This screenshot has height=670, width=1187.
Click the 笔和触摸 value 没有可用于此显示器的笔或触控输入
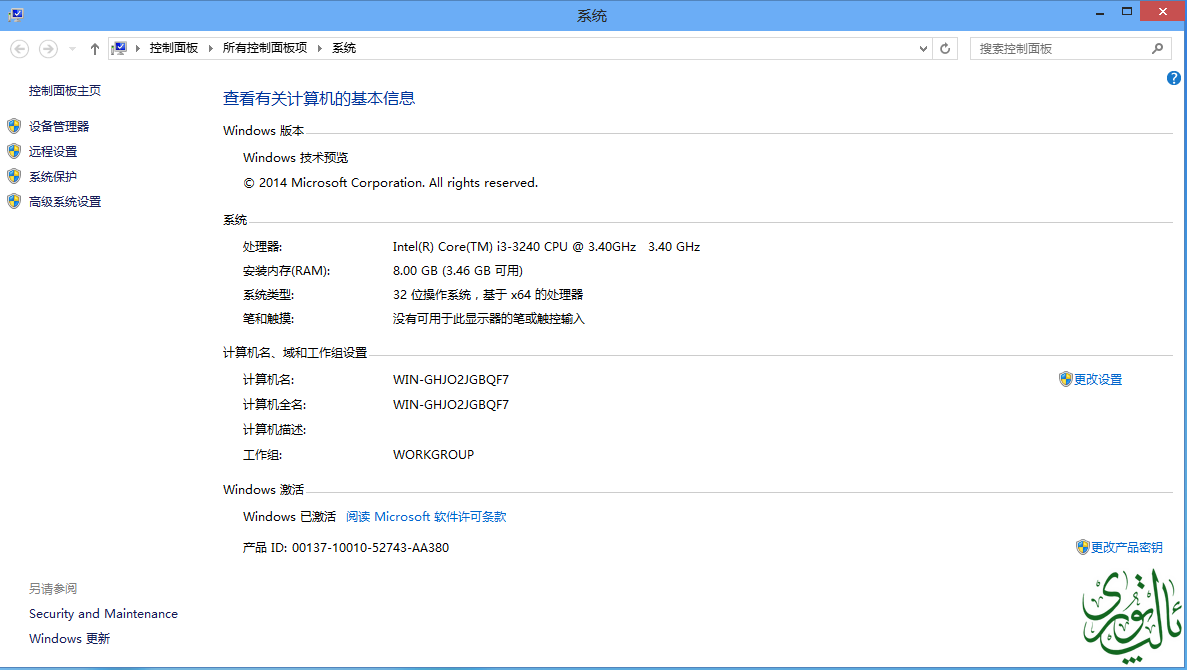point(488,319)
